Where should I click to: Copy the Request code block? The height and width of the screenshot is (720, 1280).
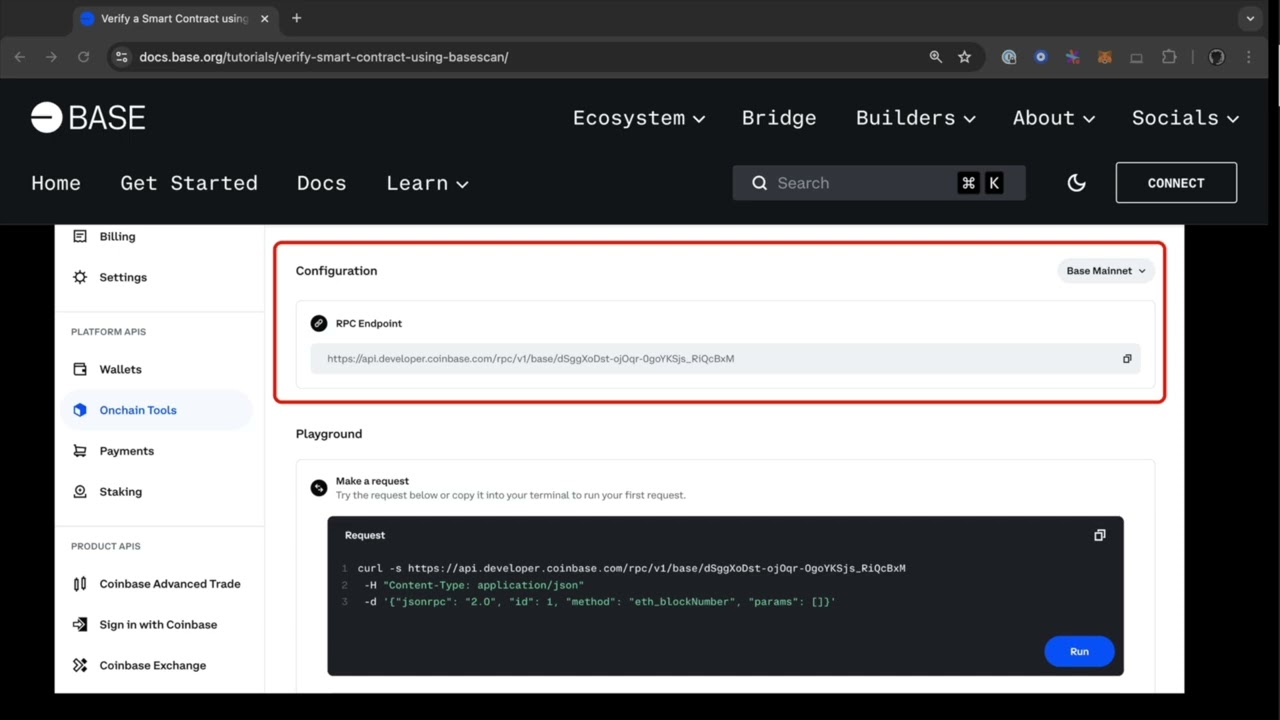(1100, 535)
